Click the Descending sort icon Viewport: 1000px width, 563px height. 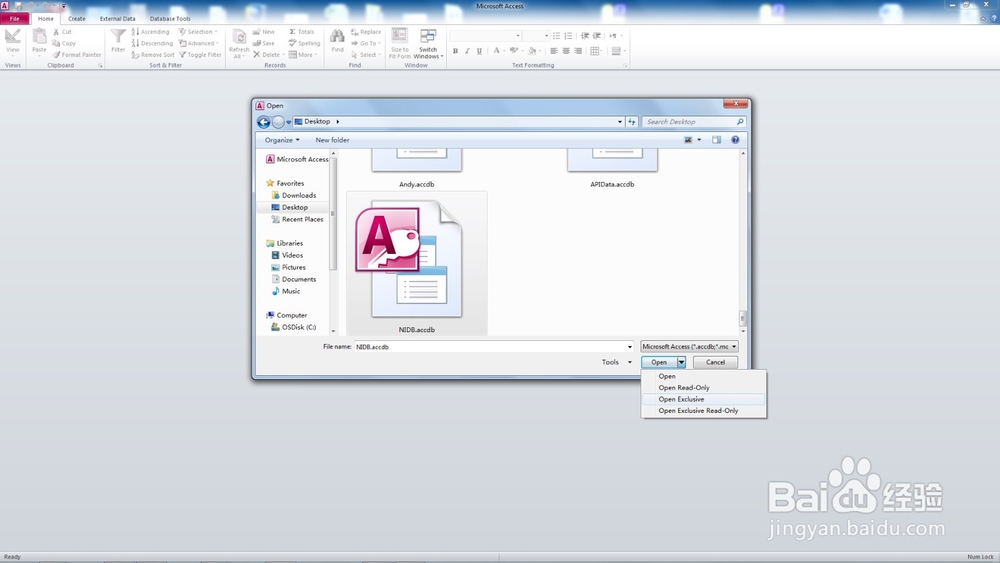(x=135, y=43)
